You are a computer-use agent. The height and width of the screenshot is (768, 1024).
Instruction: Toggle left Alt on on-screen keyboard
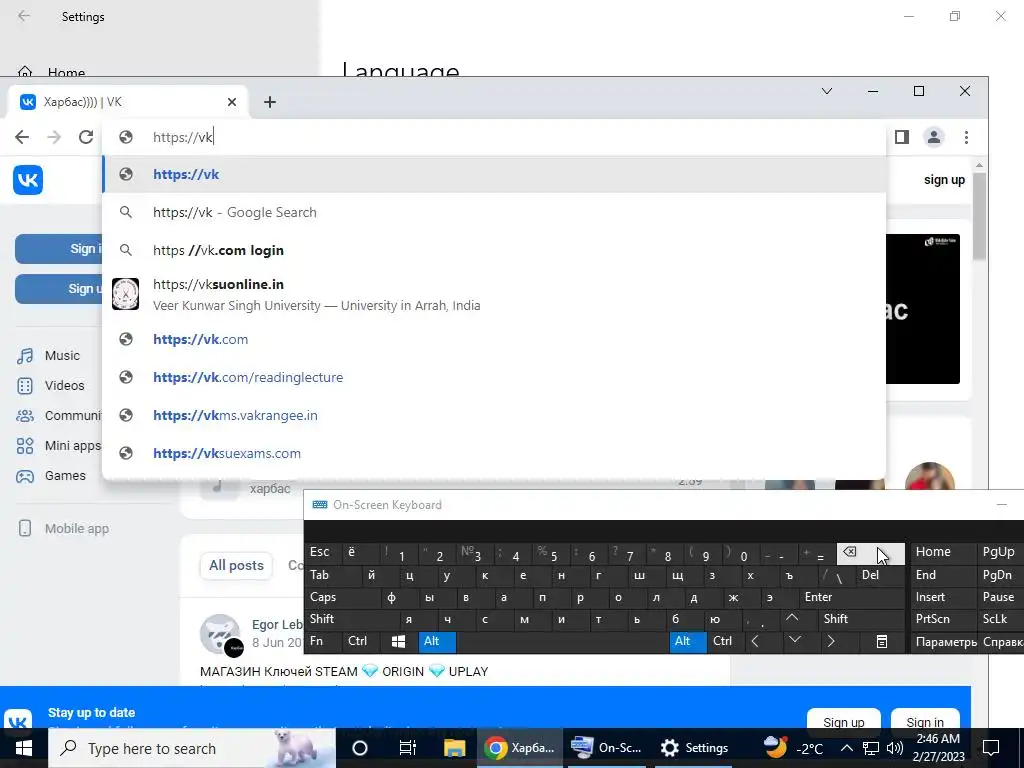click(x=437, y=641)
